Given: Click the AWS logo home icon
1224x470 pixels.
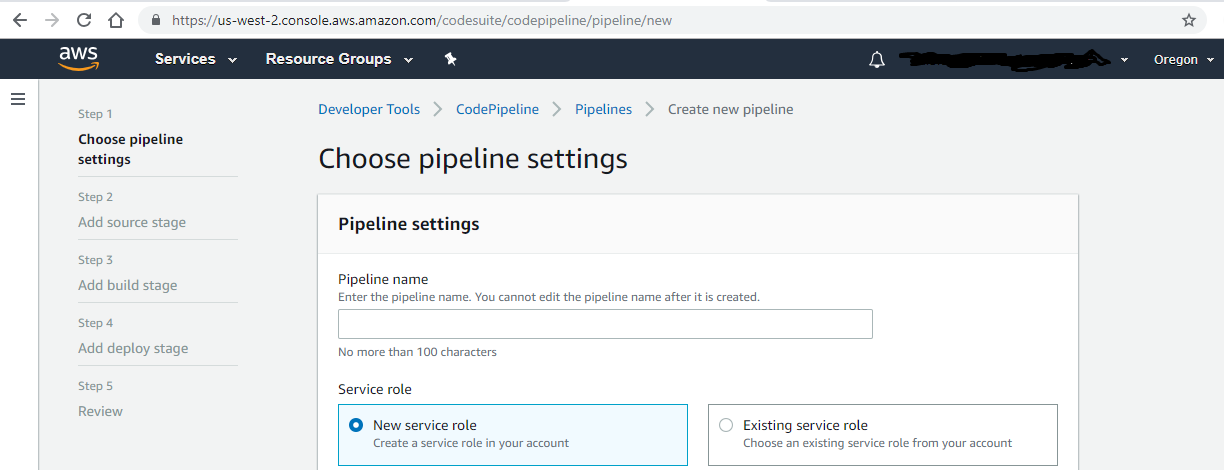Looking at the screenshot, I should (x=77, y=59).
